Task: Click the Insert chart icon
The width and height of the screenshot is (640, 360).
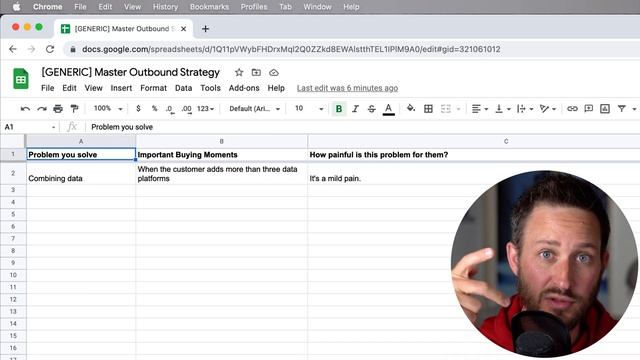Action: 605,109
